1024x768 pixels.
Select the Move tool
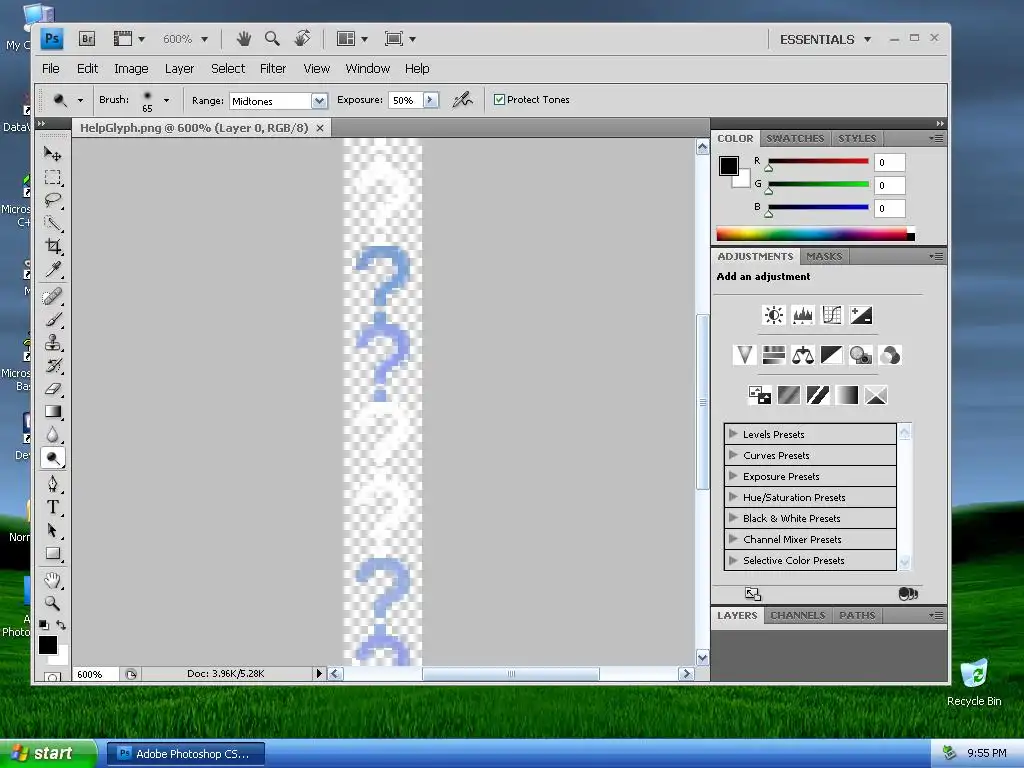click(52, 153)
